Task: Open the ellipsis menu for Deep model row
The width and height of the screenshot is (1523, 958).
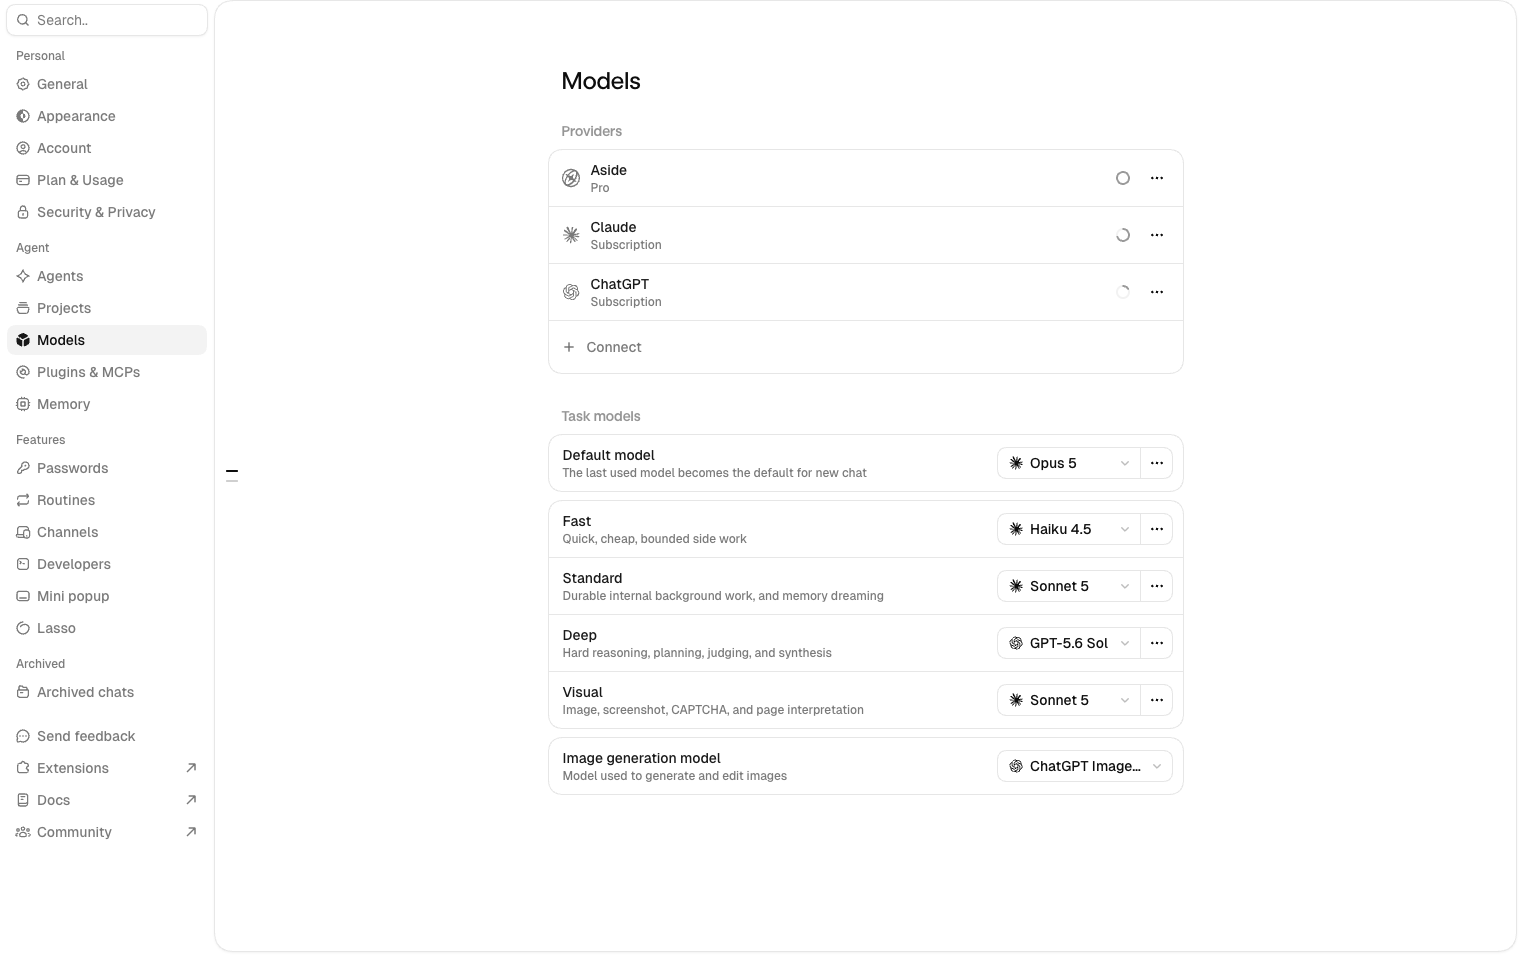Action: tap(1157, 643)
